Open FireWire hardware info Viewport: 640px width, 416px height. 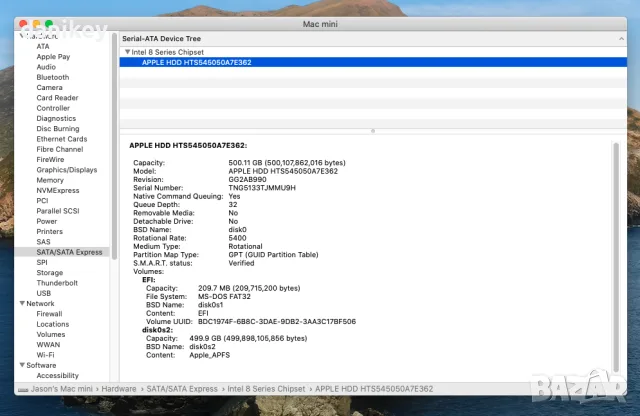coord(50,160)
